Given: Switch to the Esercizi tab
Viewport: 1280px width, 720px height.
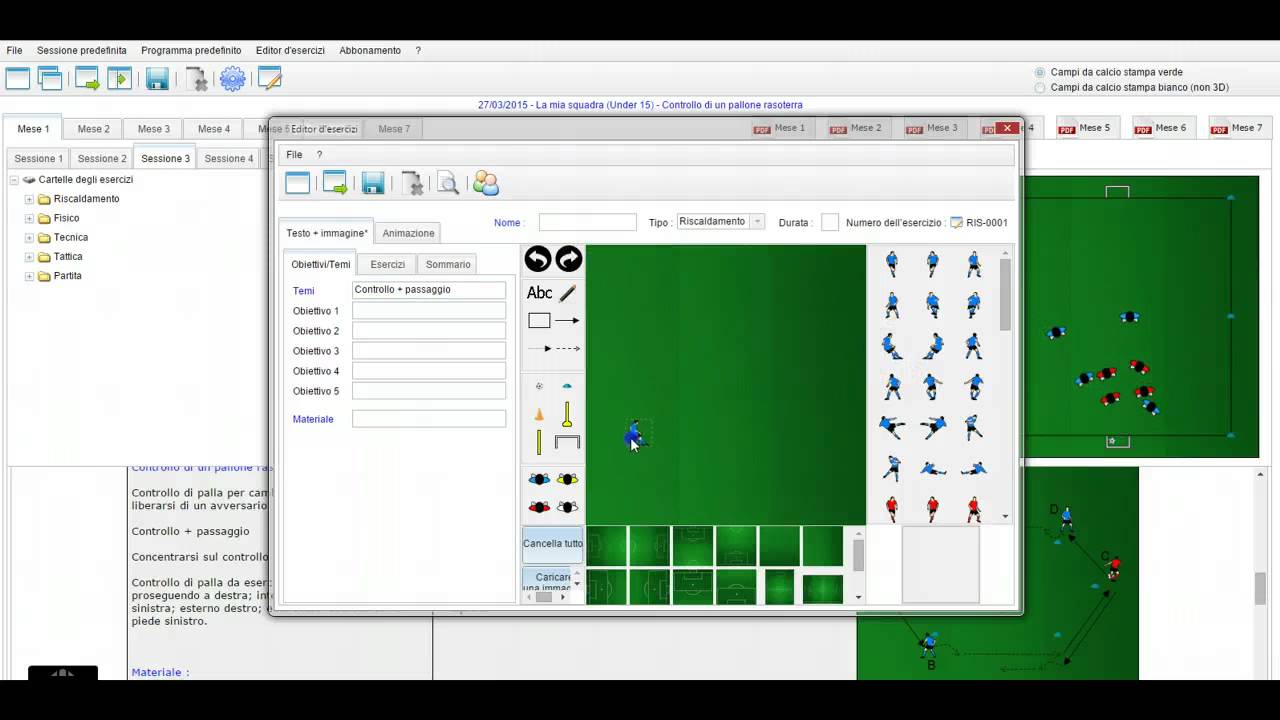Looking at the screenshot, I should point(387,265).
